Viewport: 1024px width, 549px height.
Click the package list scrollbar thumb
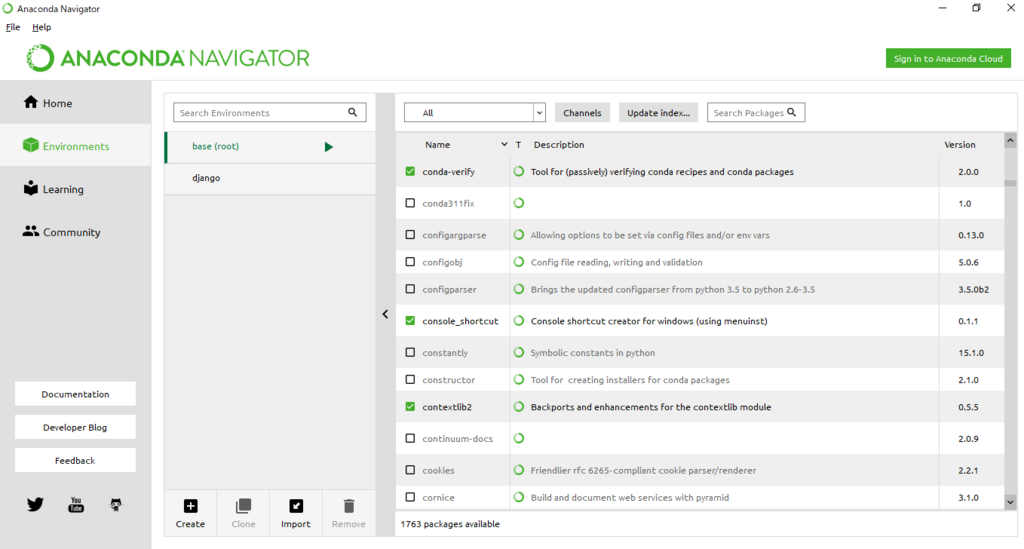pyautogui.click(x=1010, y=183)
